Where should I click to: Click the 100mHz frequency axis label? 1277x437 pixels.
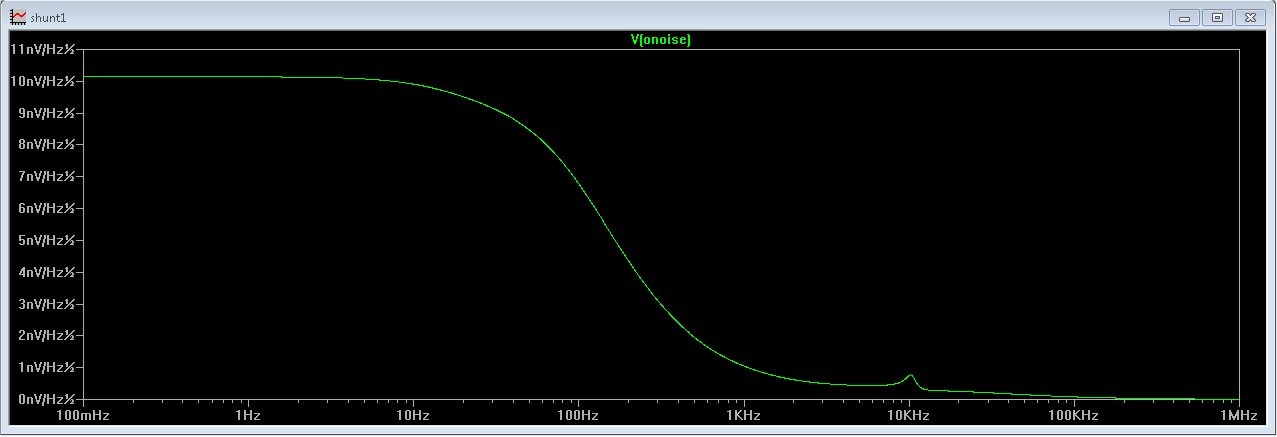[82, 415]
